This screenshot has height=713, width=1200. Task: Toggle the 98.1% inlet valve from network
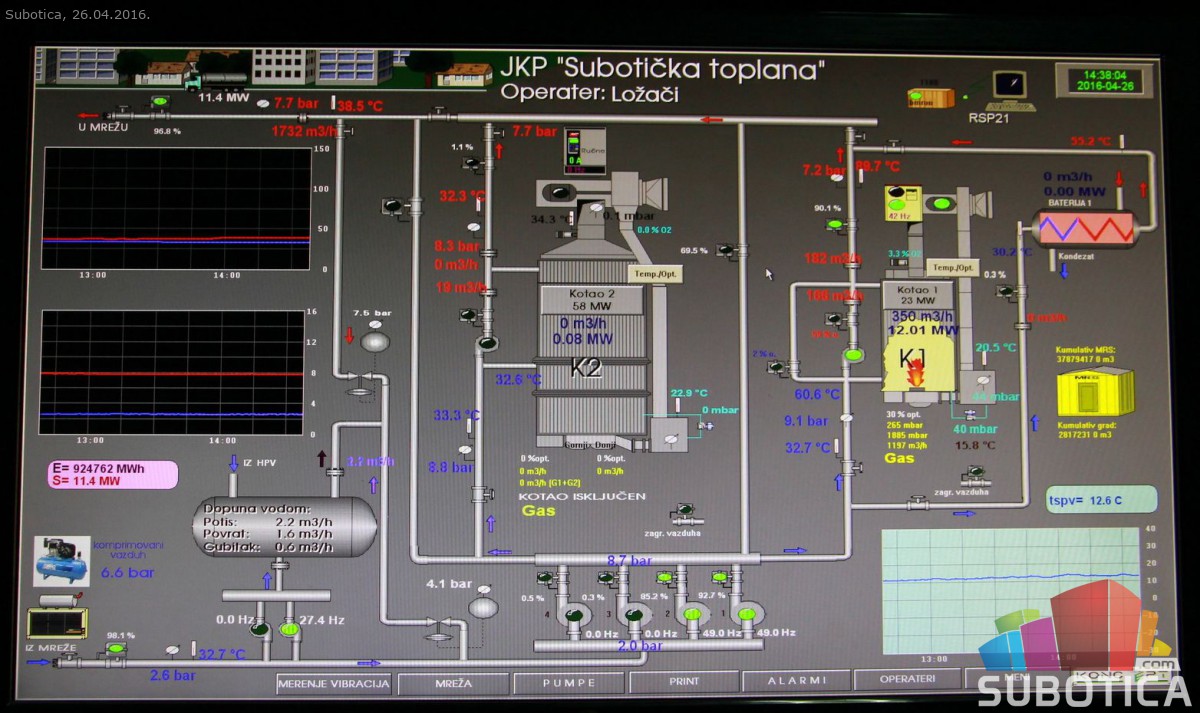117,650
